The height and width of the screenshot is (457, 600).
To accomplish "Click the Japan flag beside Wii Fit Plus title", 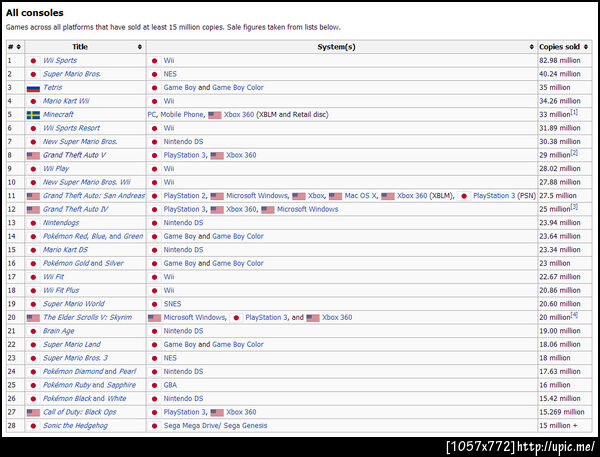I will (x=33, y=291).
